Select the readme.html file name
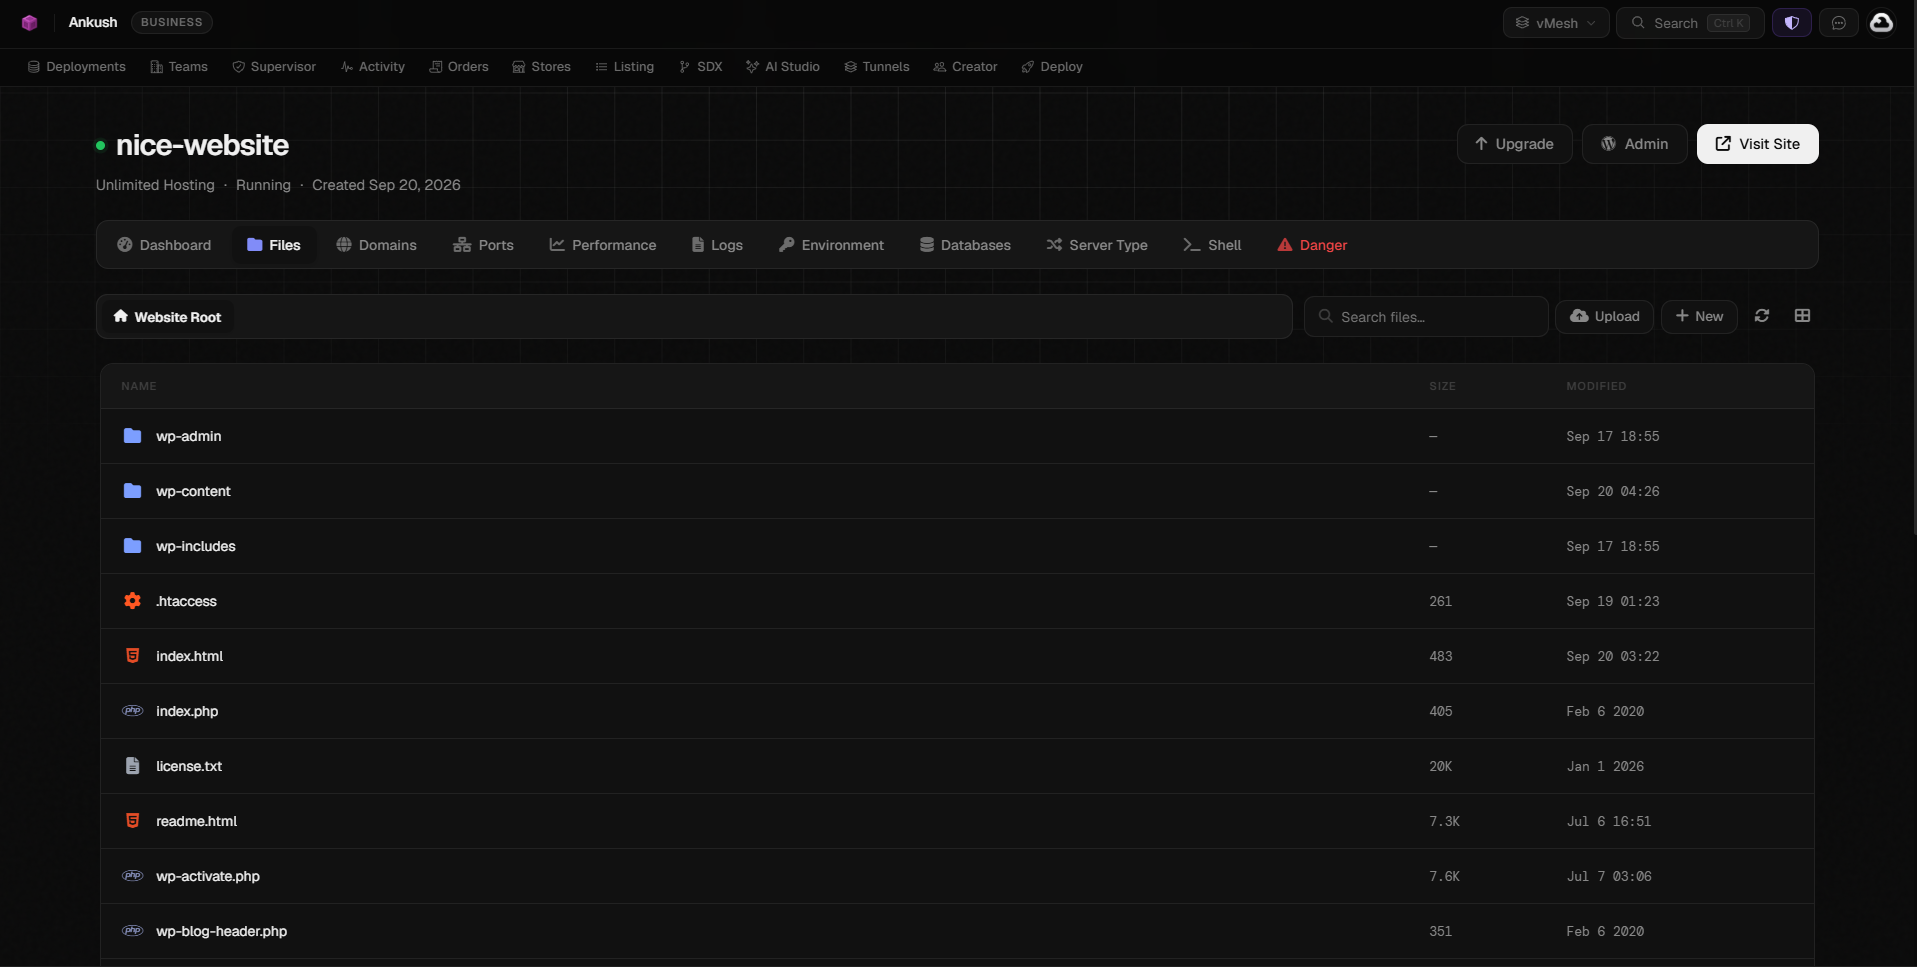The width and height of the screenshot is (1917, 967). click(196, 821)
